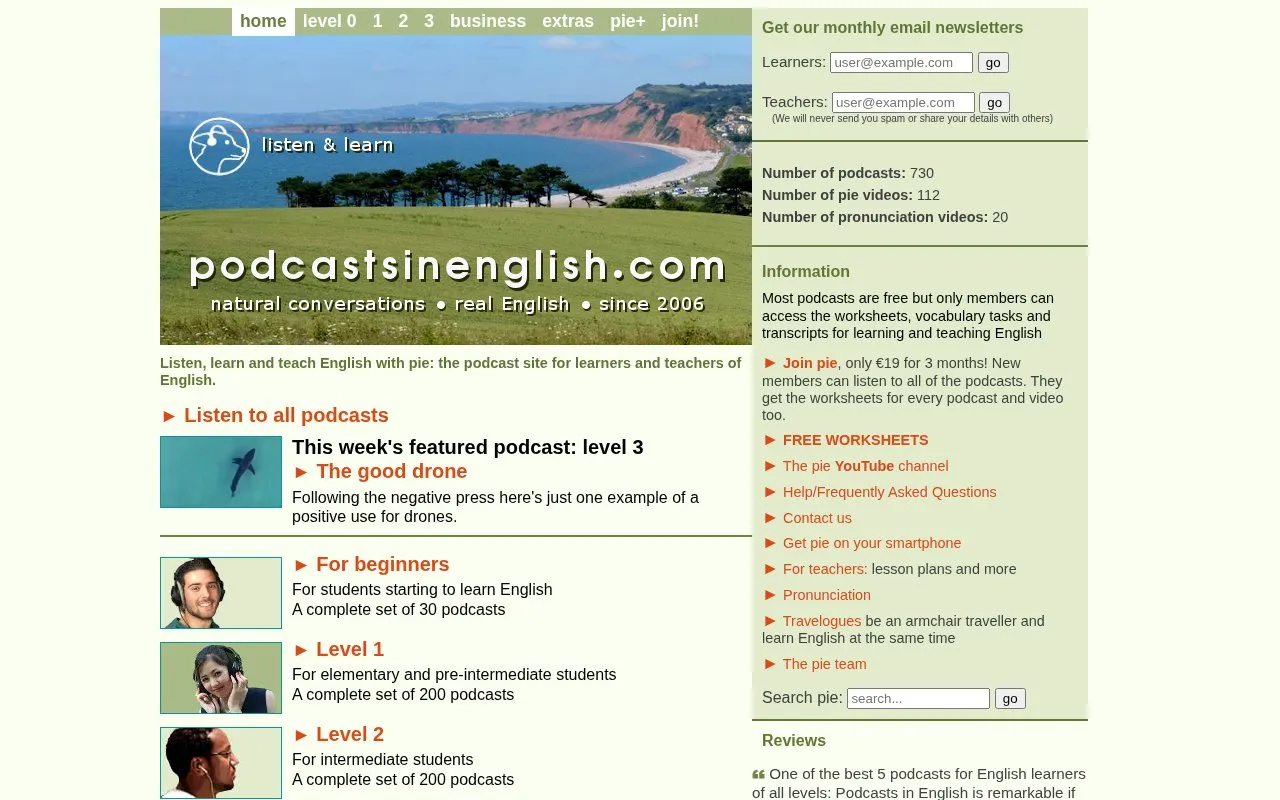This screenshot has width=1280, height=800.
Task: Select level 3 in the navigation bar
Action: click(x=429, y=21)
